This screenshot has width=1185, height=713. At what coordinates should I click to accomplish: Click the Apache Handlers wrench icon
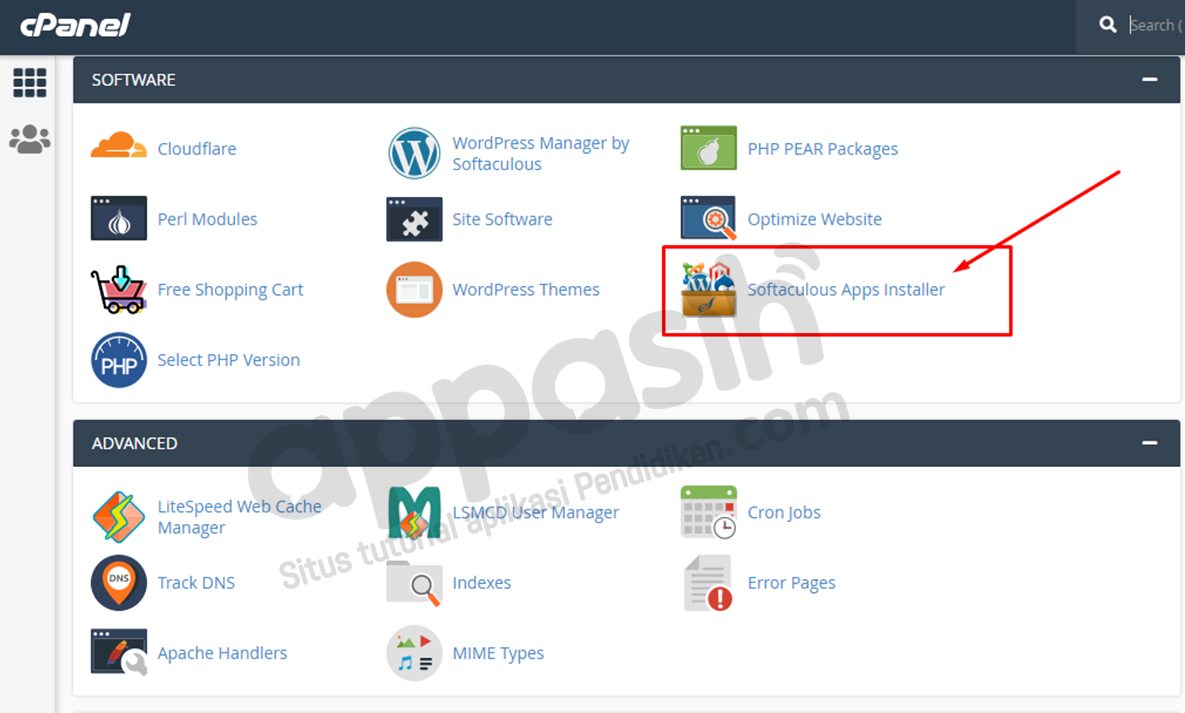119,653
